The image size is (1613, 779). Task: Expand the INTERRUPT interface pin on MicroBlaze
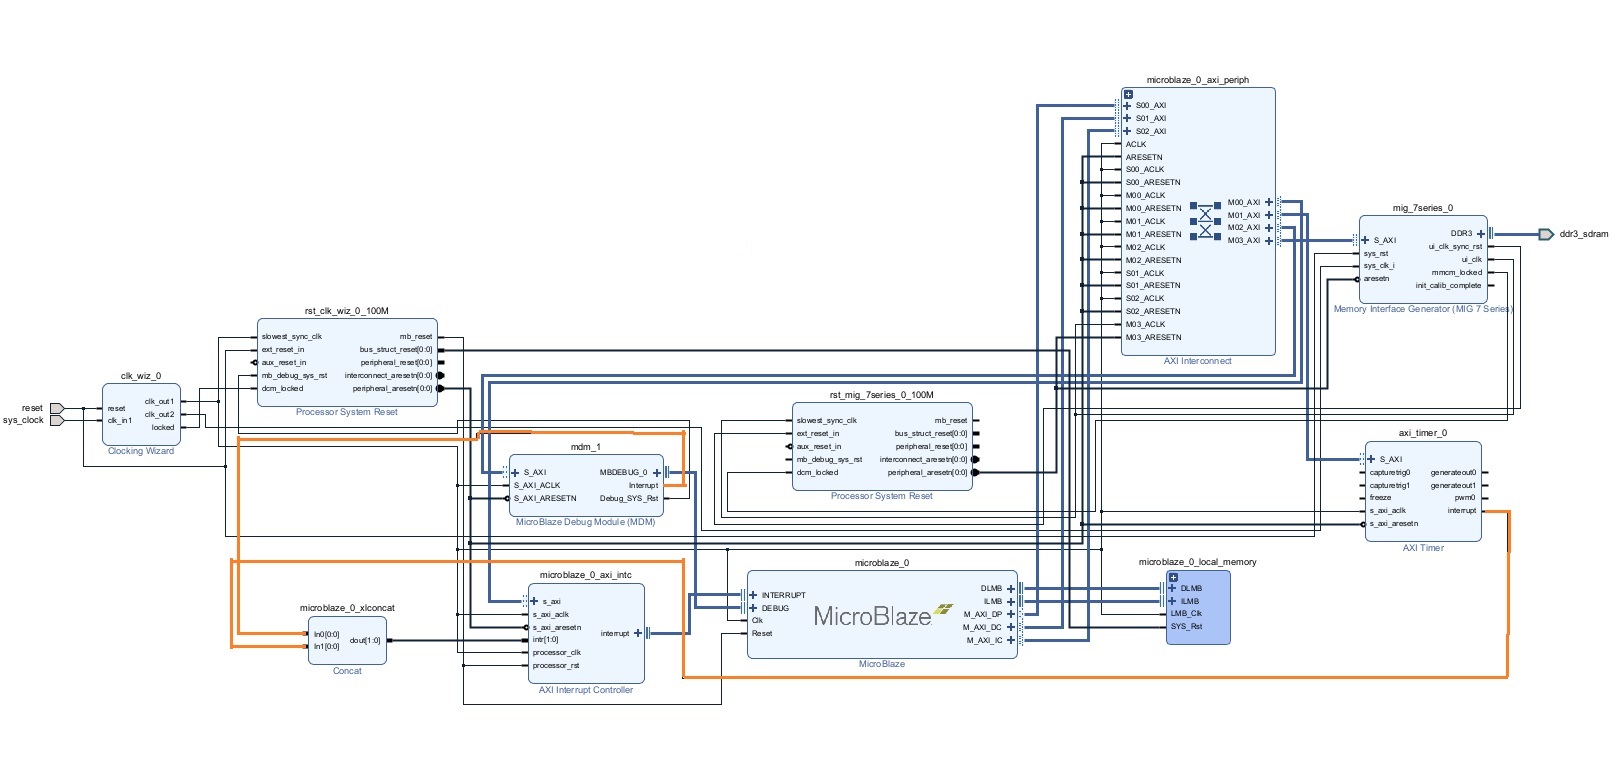point(753,595)
